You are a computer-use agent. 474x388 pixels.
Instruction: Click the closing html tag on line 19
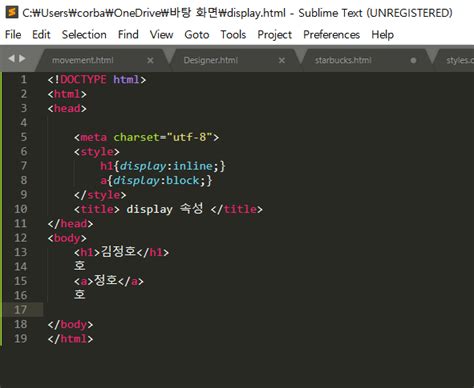(70, 339)
